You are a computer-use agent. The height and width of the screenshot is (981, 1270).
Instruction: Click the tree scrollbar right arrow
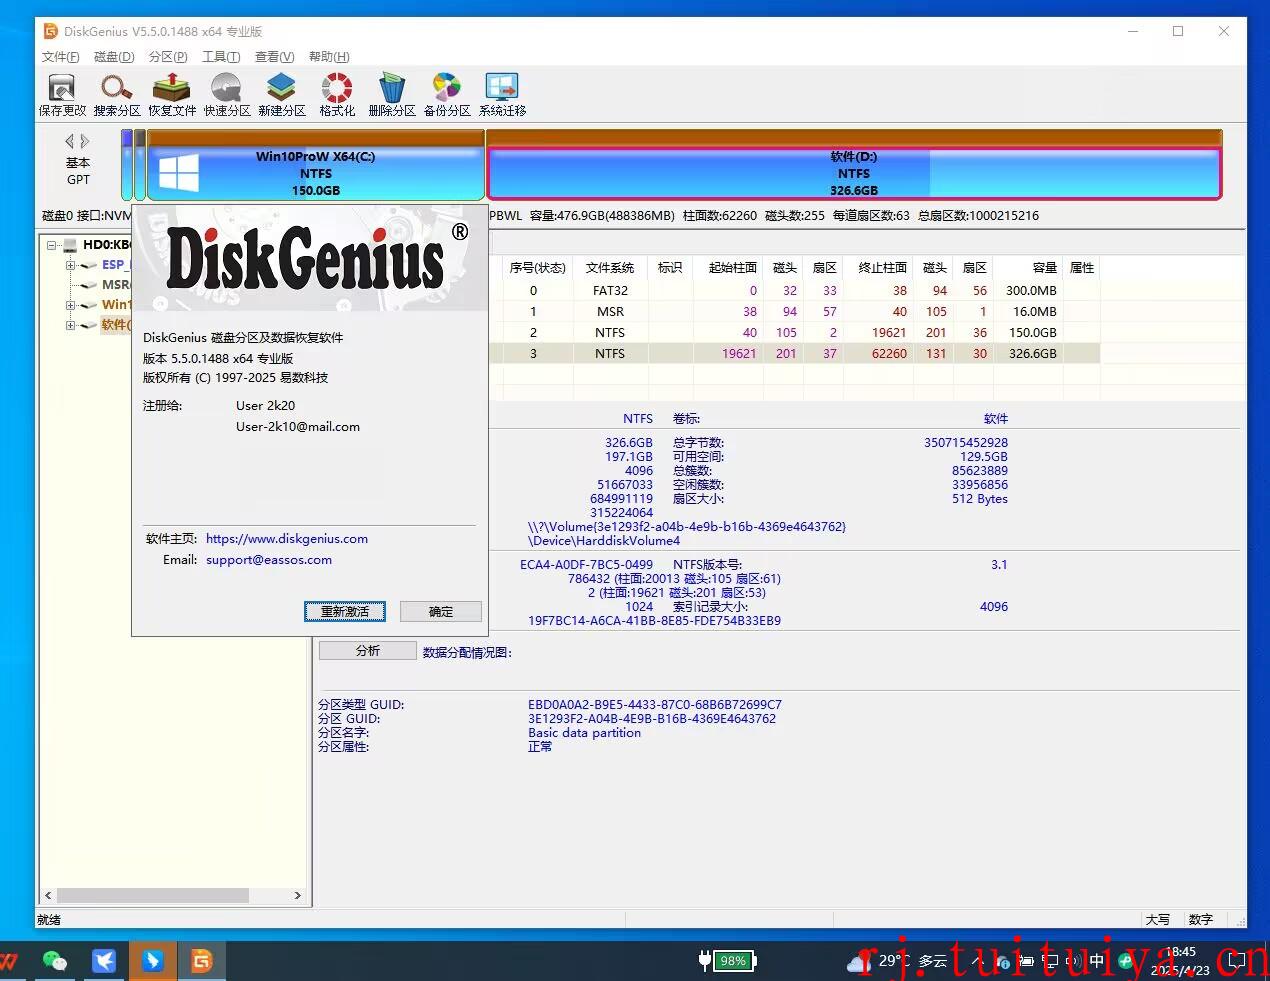click(297, 895)
